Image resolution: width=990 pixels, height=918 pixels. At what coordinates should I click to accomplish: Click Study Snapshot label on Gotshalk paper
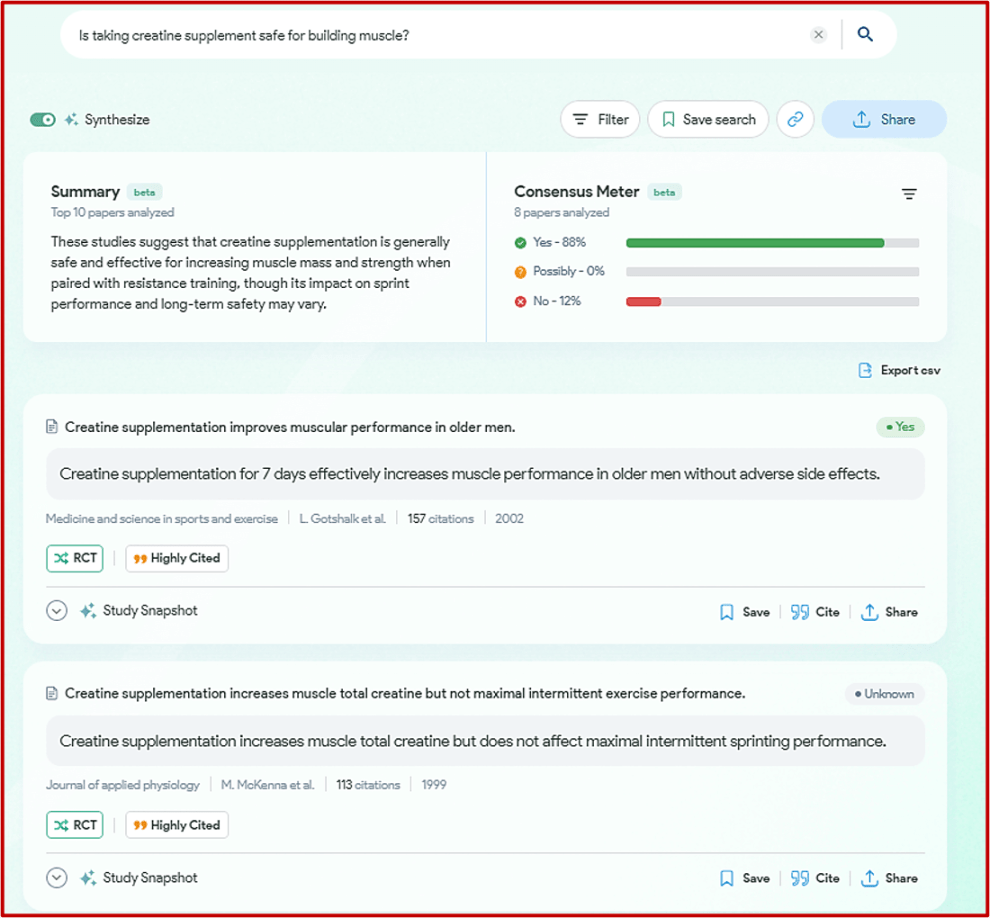[150, 611]
